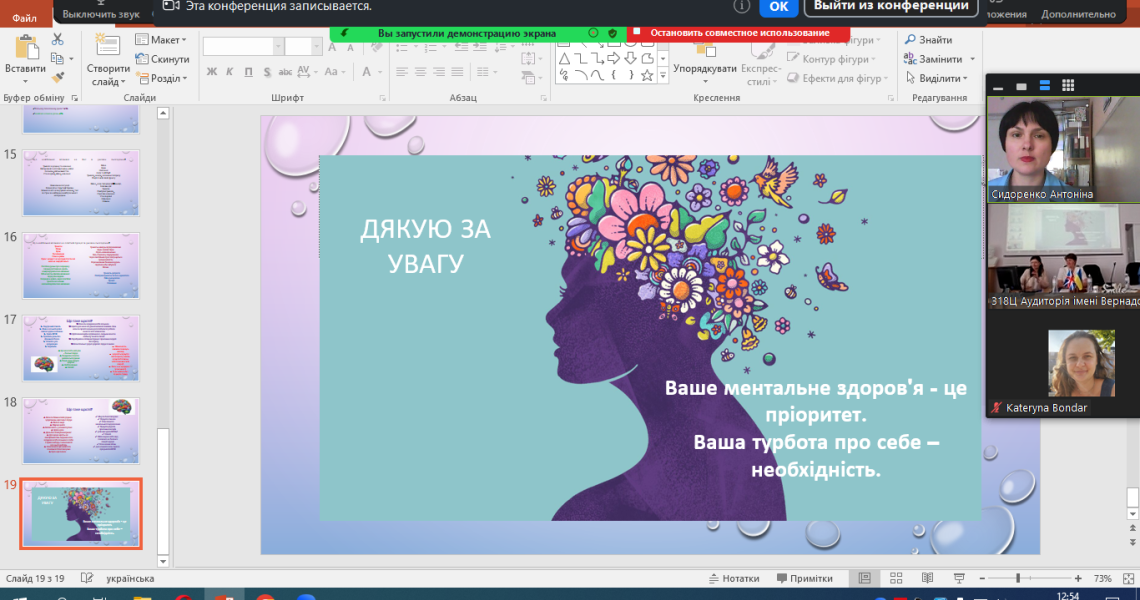Select slide 16 thumbnail
Viewport: 1140px width, 600px height.
coord(81,265)
